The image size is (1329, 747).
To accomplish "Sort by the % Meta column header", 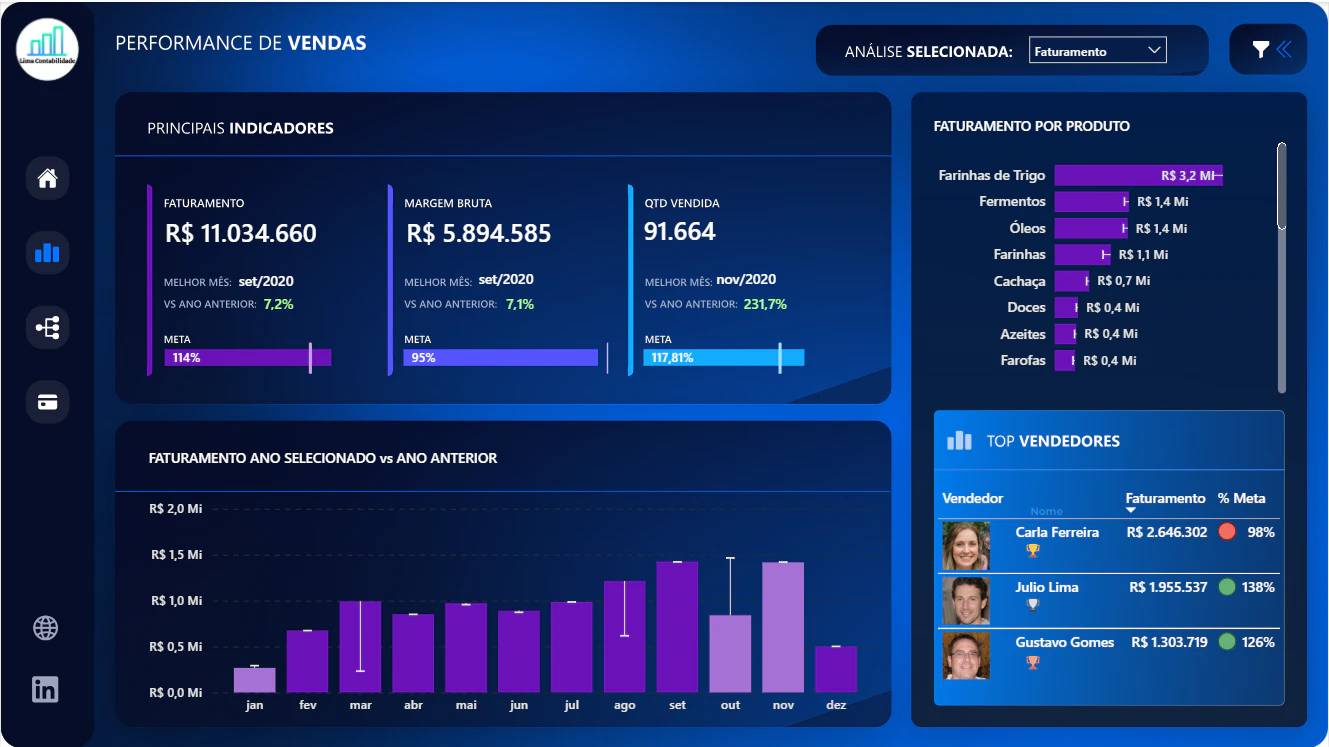I will click(1241, 498).
